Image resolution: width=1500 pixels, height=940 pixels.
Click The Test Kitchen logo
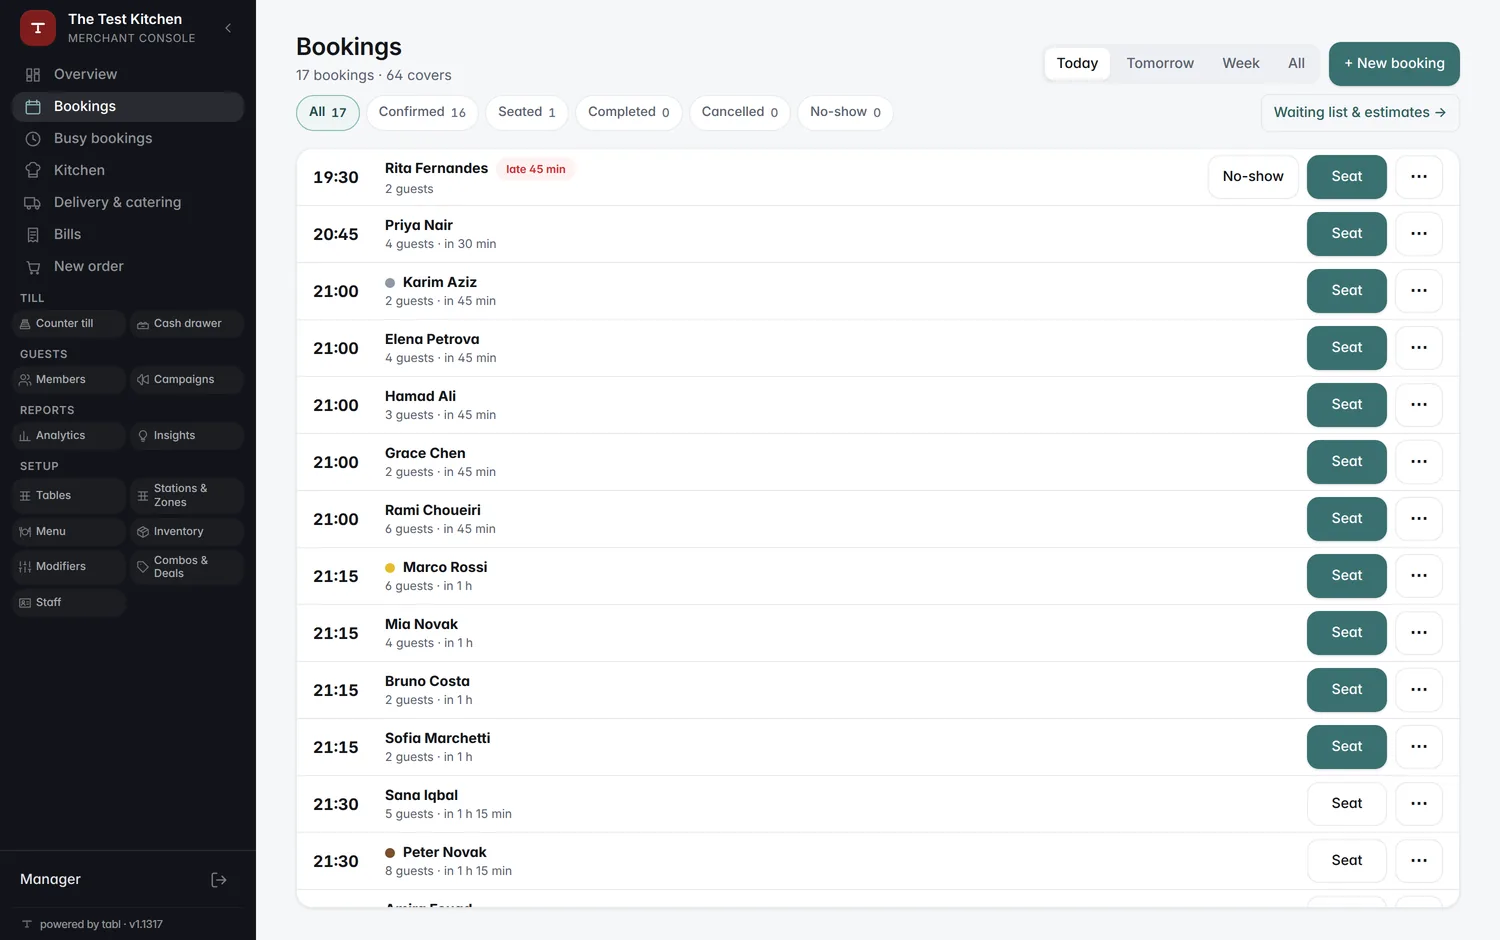coord(38,28)
